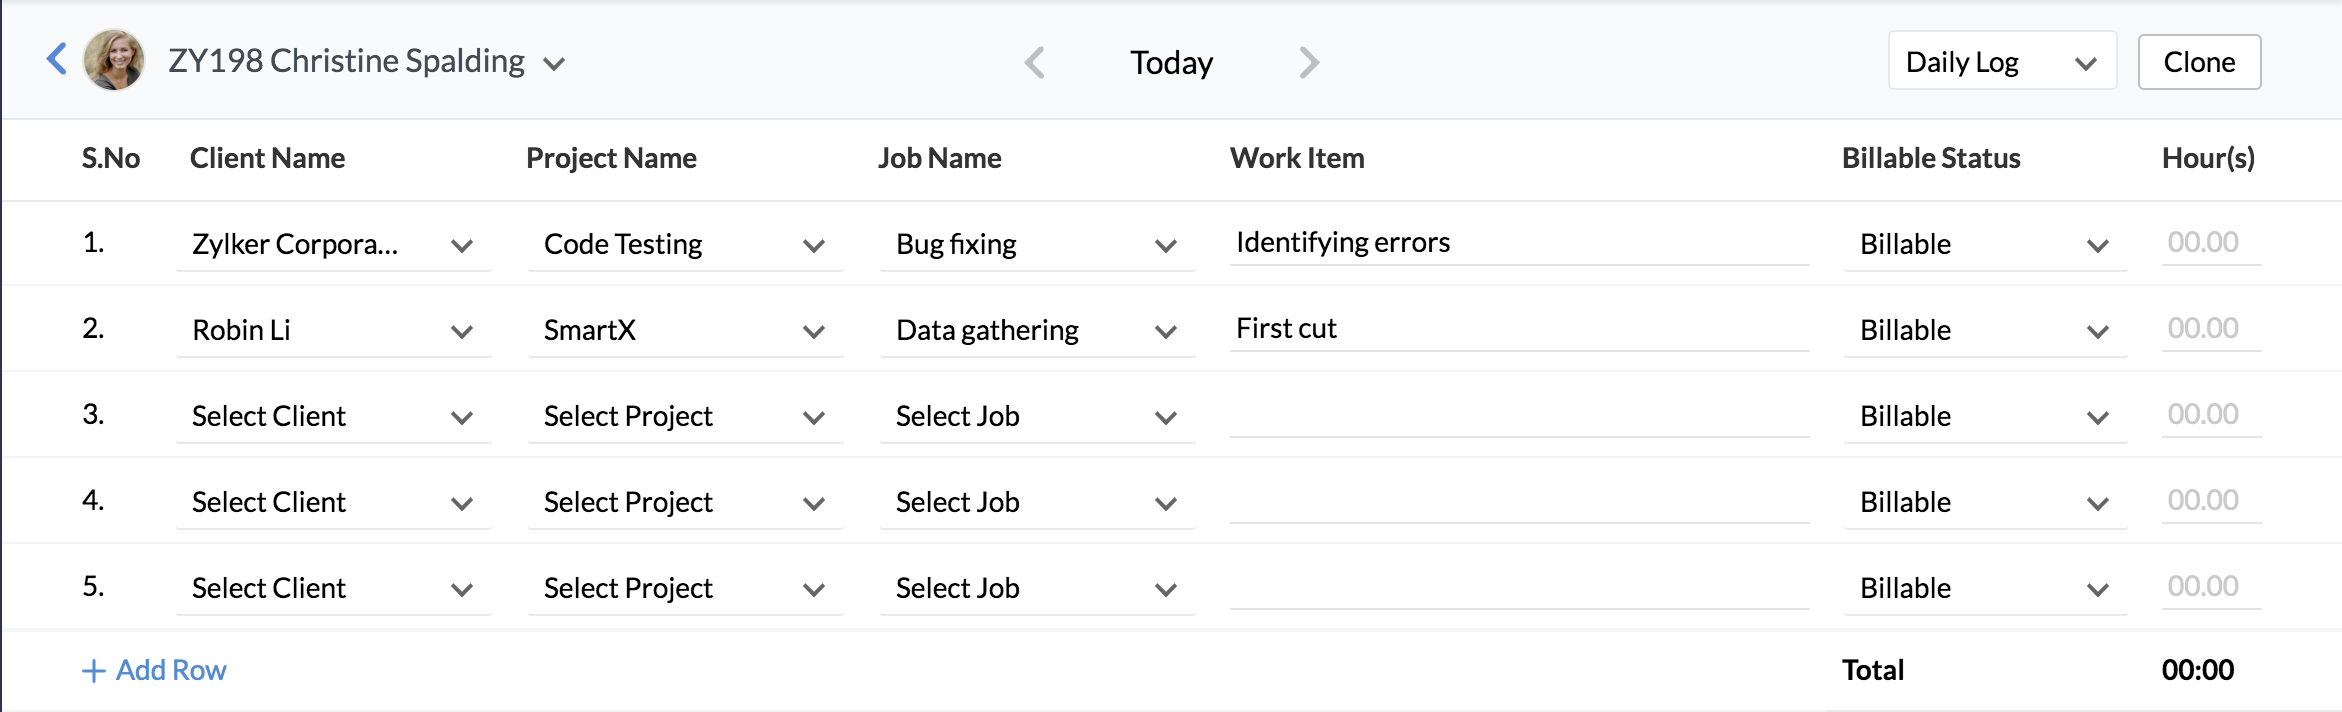Screen dimensions: 2342x712
Task: Open the Daily Log view dropdown
Action: coord(2001,62)
